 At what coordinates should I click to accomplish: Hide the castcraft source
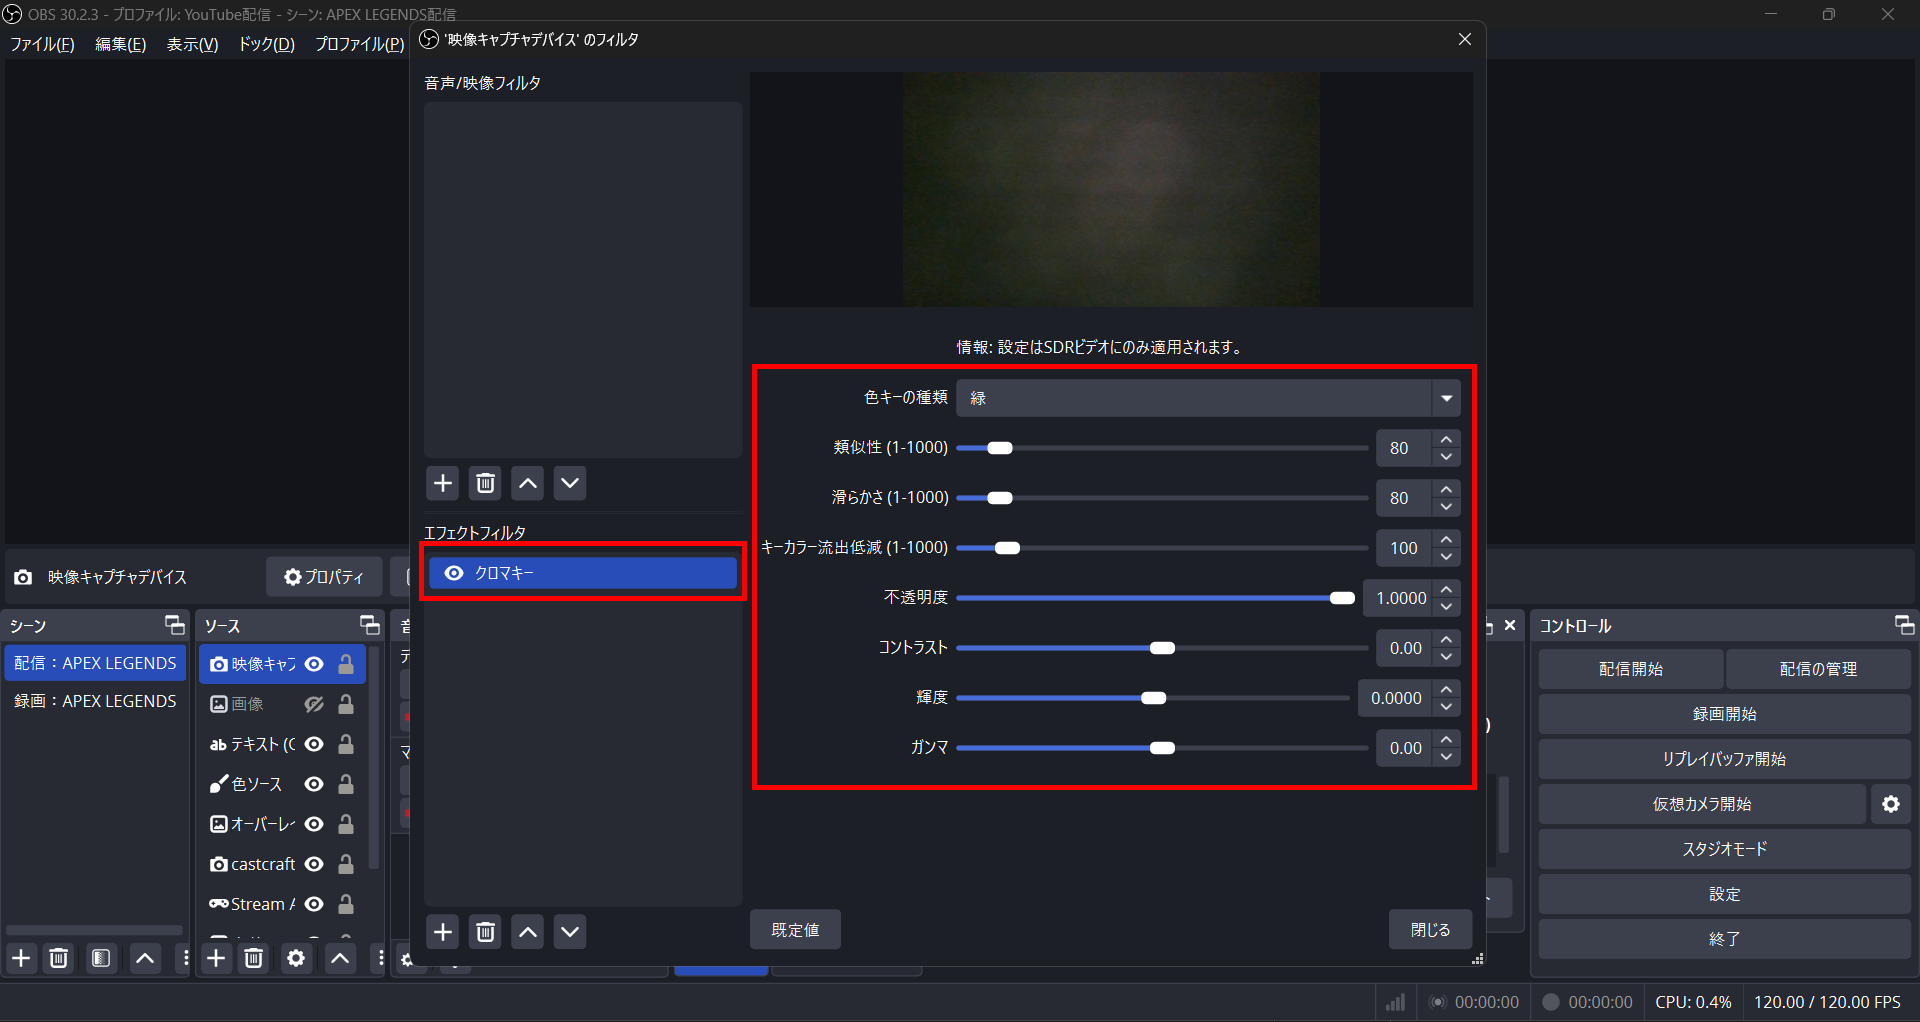[314, 864]
